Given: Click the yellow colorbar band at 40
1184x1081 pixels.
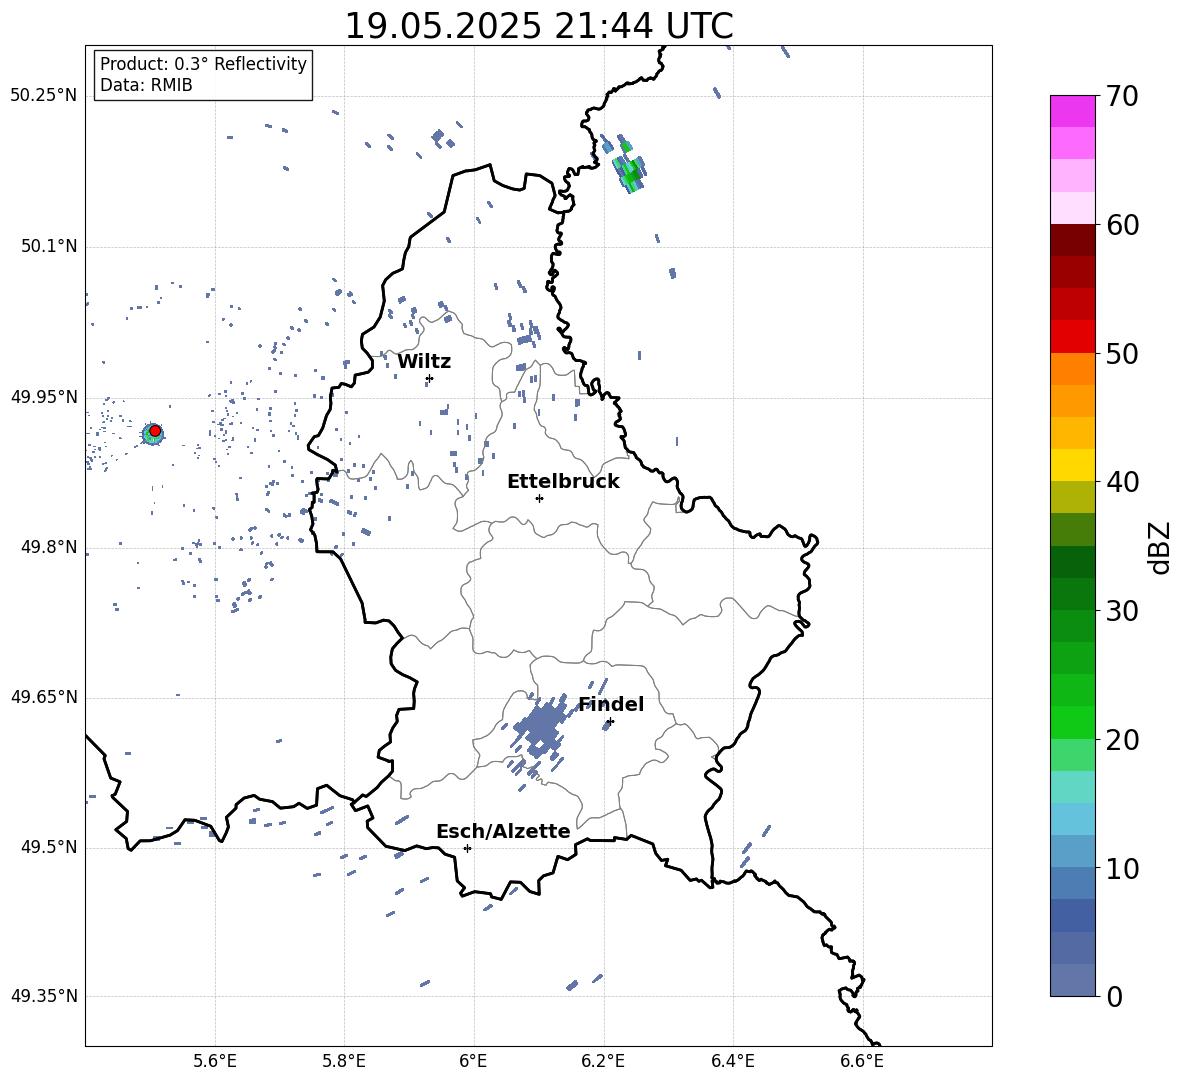Looking at the screenshot, I should pyautogui.click(x=1072, y=465).
